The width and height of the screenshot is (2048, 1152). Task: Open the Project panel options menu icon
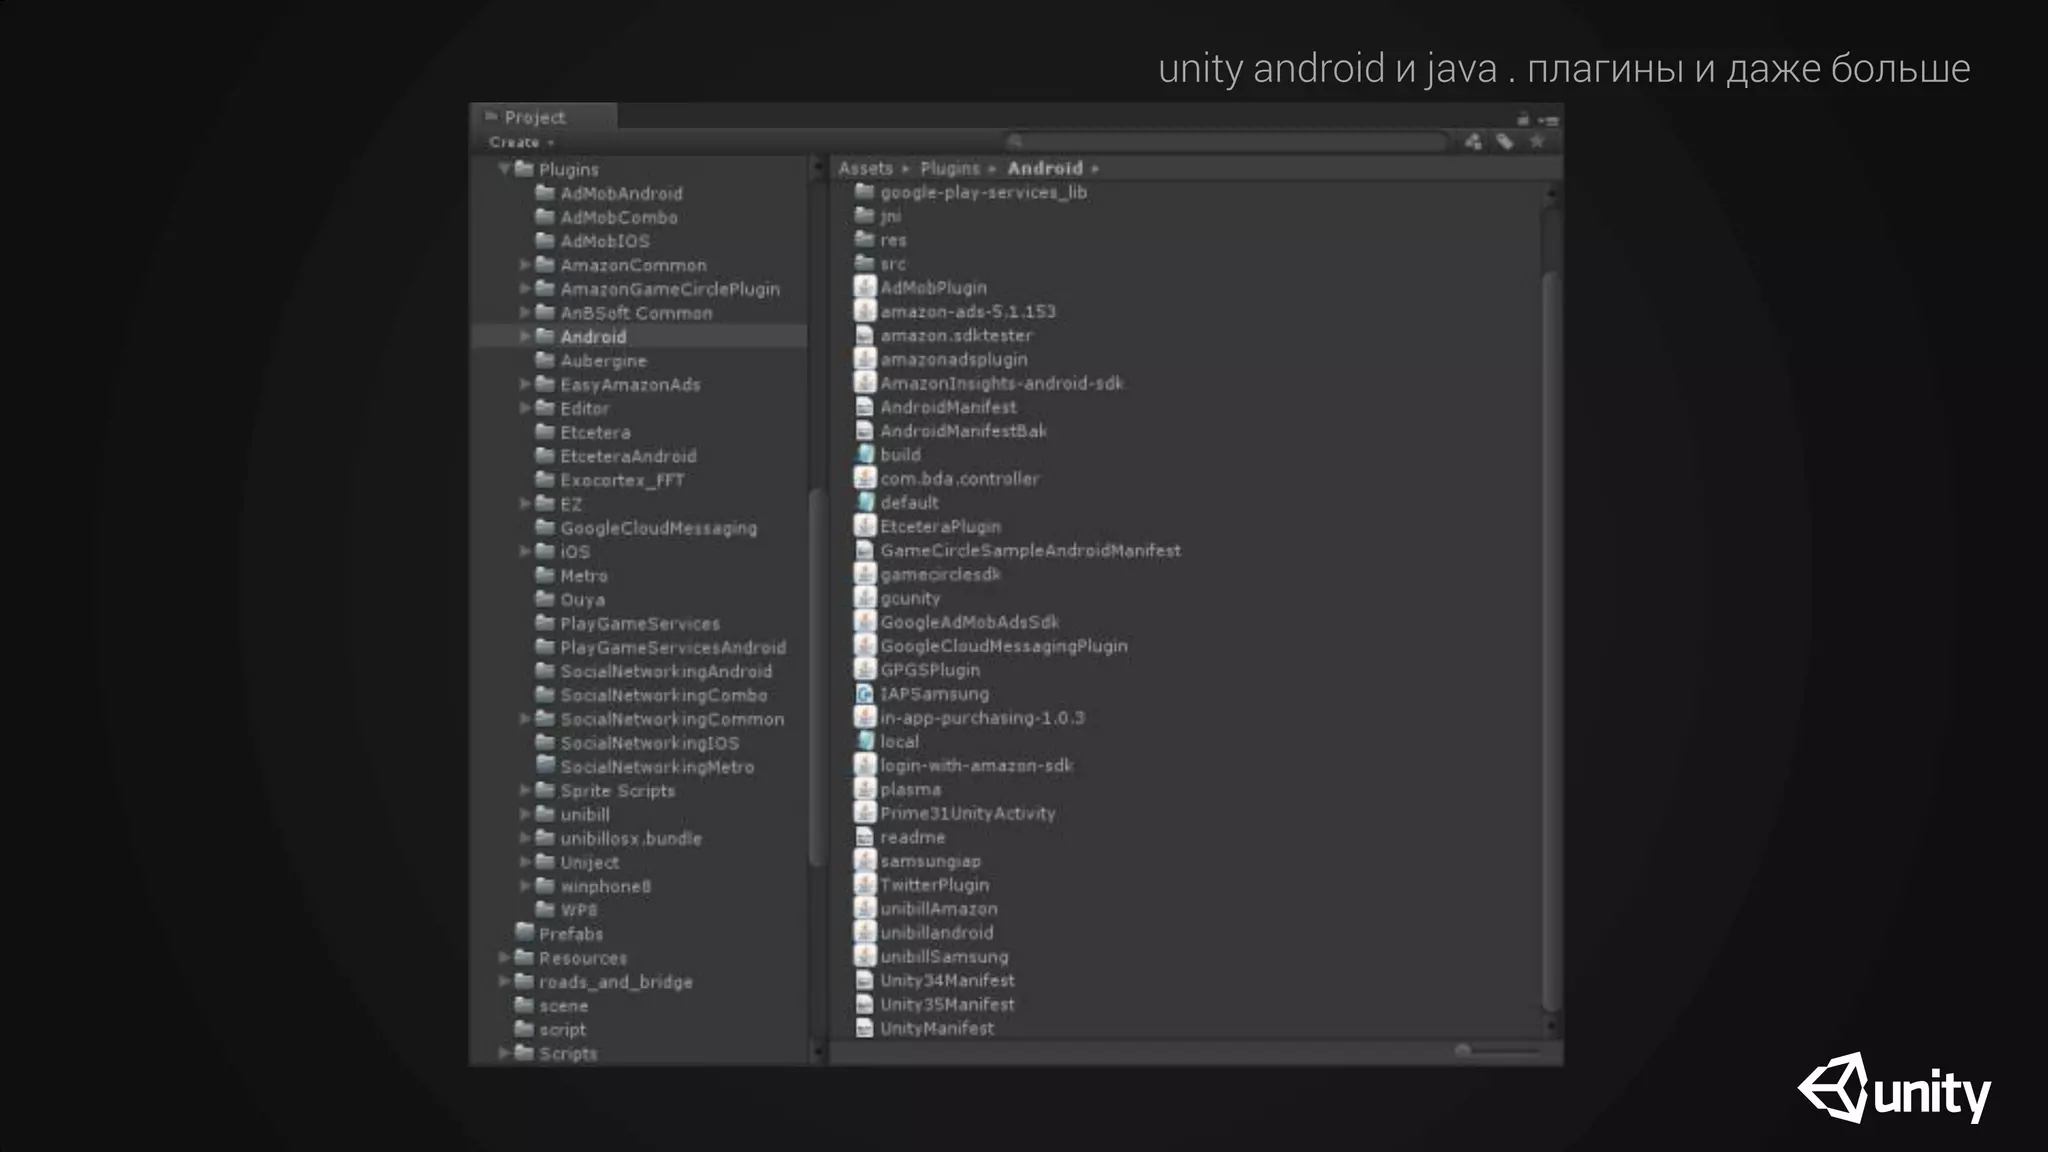coord(1548,120)
